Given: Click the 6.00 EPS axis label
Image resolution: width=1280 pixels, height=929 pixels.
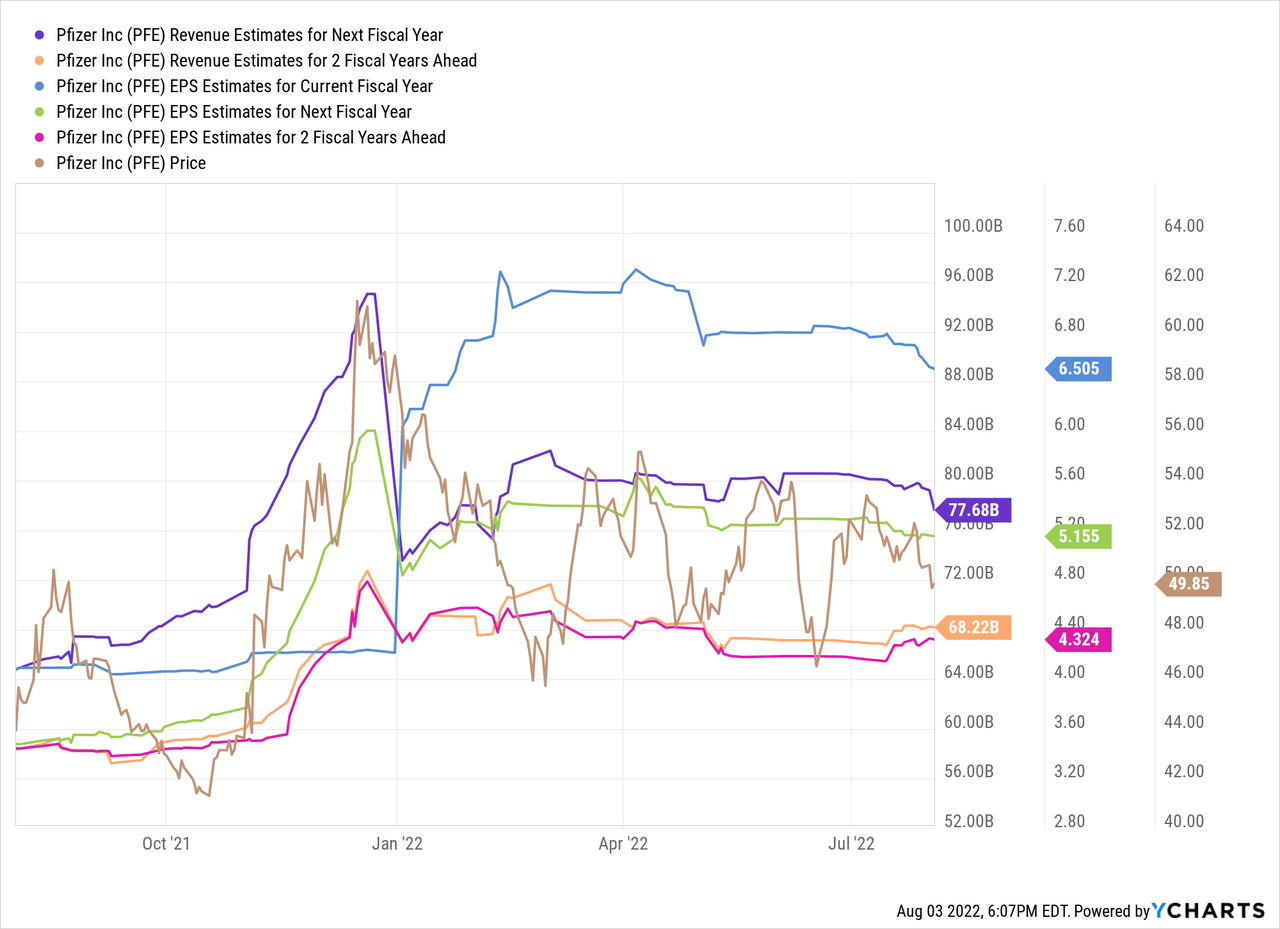Looking at the screenshot, I should coord(1070,424).
